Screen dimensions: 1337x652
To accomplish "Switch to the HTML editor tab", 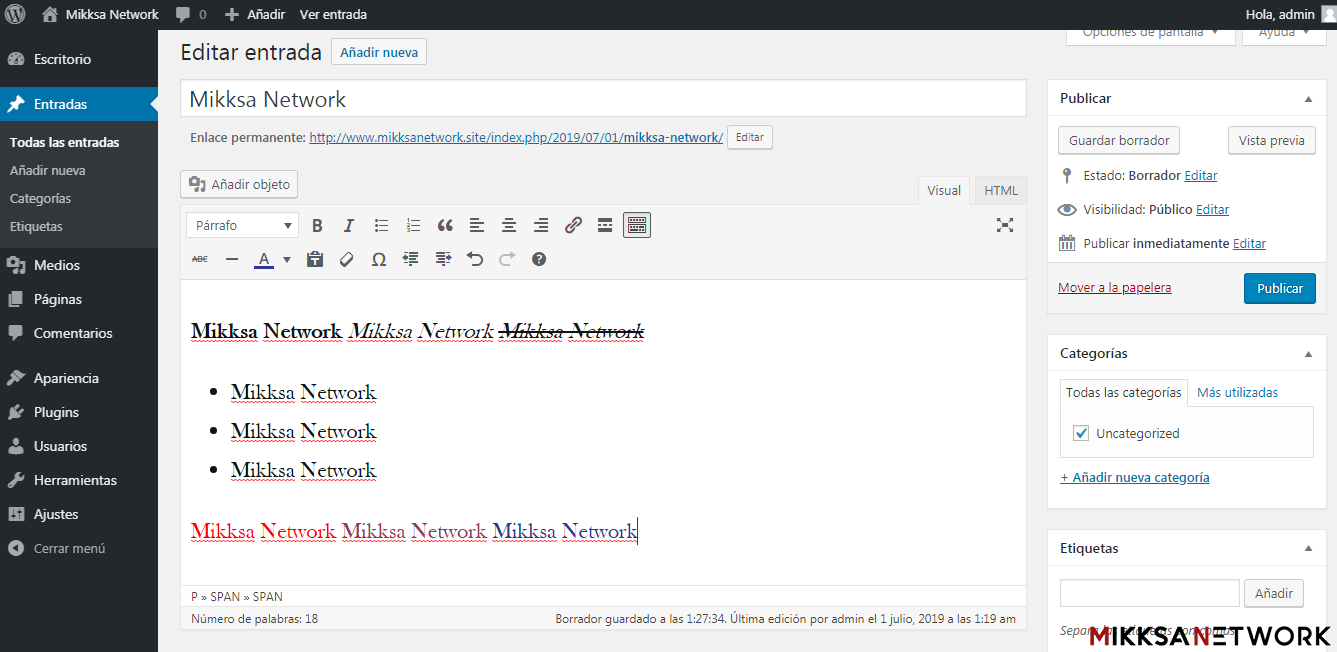I will click(1000, 191).
